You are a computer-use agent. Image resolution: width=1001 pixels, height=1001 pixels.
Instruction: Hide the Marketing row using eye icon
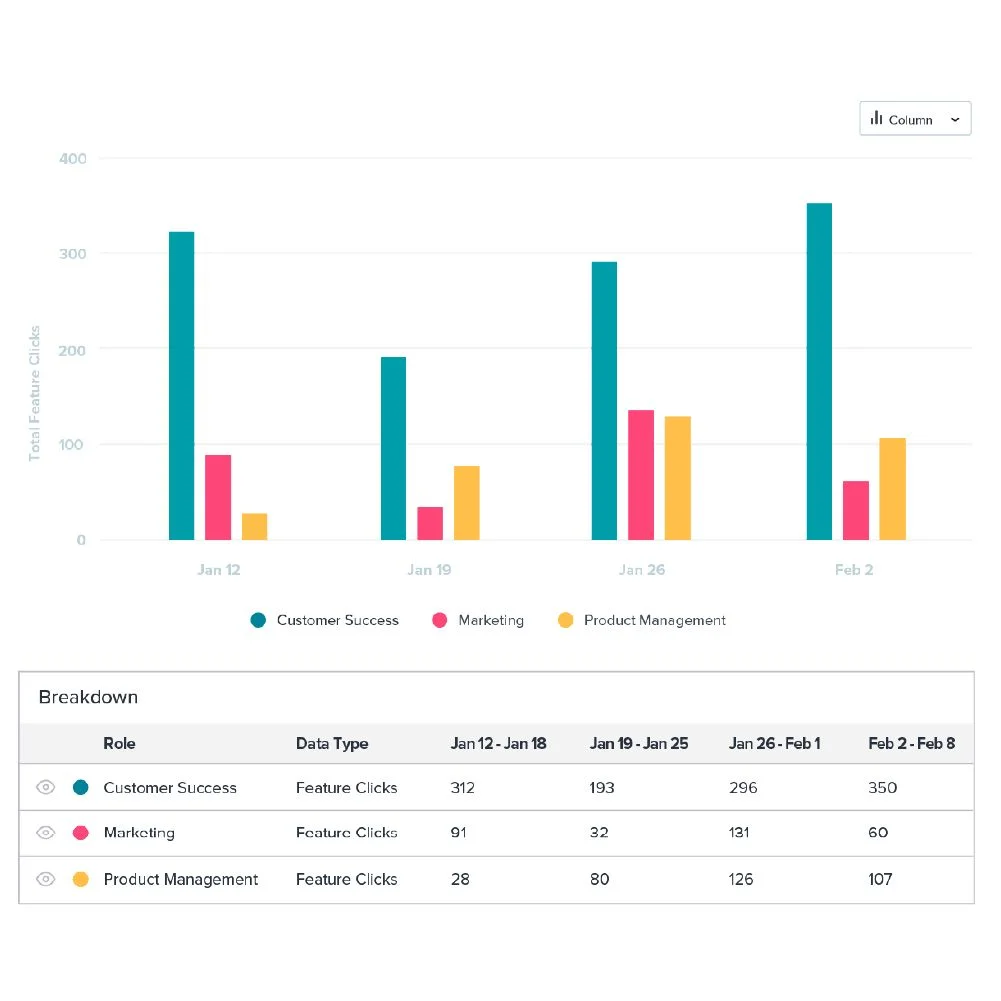pyautogui.click(x=45, y=832)
